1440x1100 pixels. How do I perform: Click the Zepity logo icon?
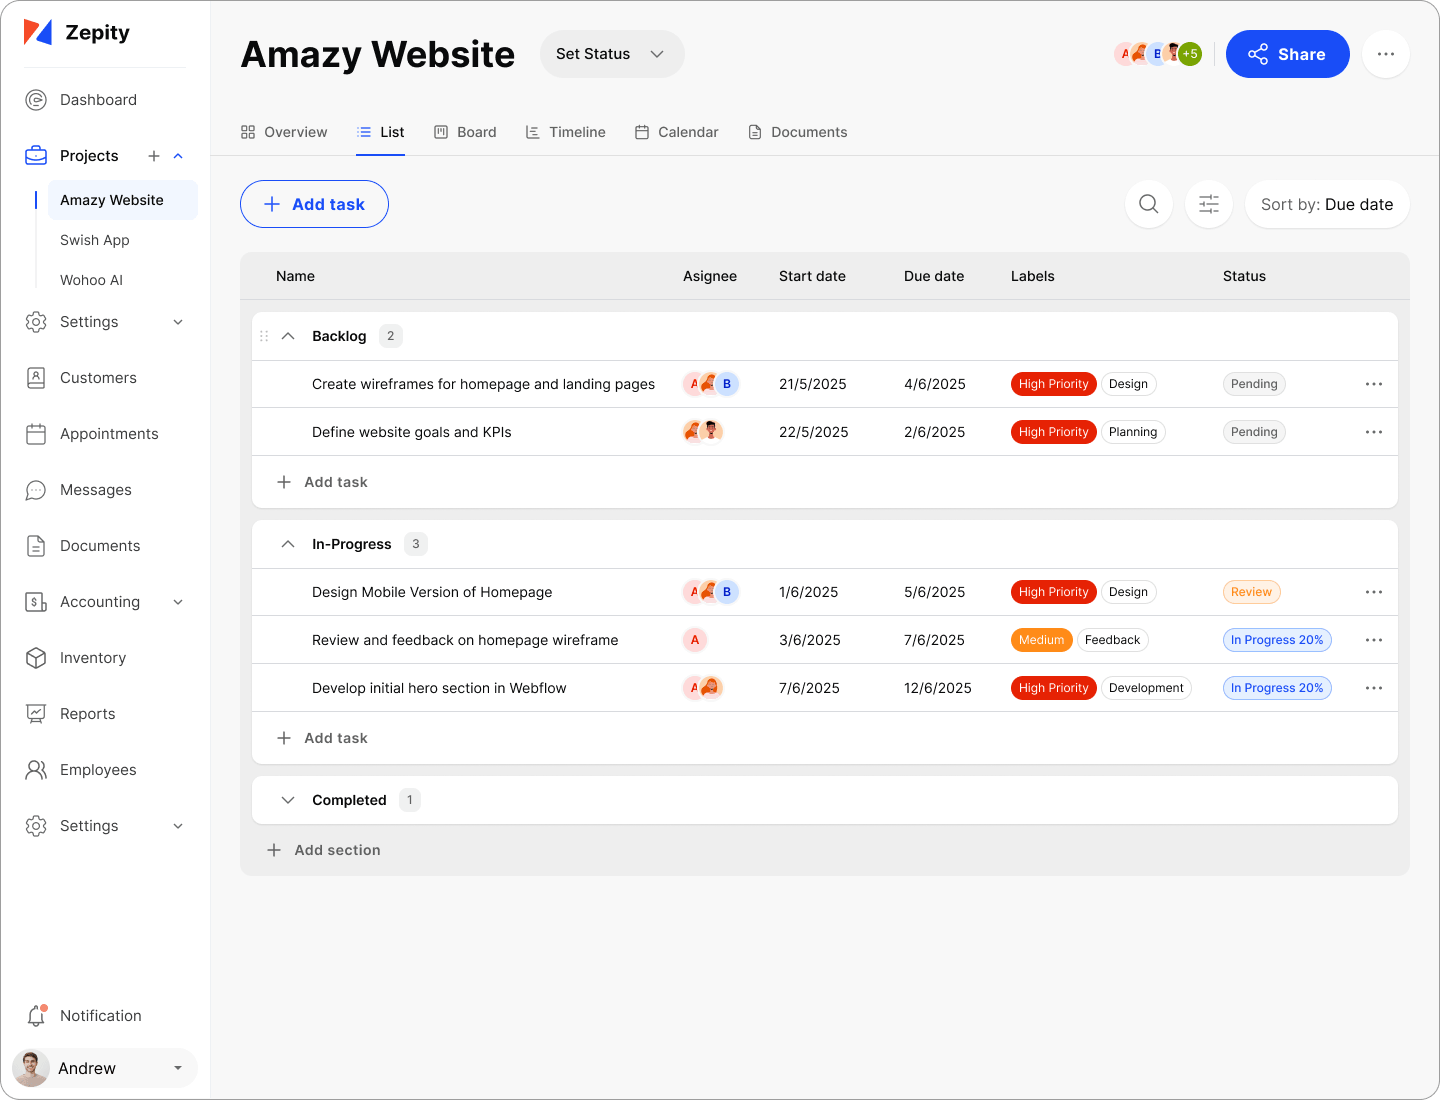38,33
